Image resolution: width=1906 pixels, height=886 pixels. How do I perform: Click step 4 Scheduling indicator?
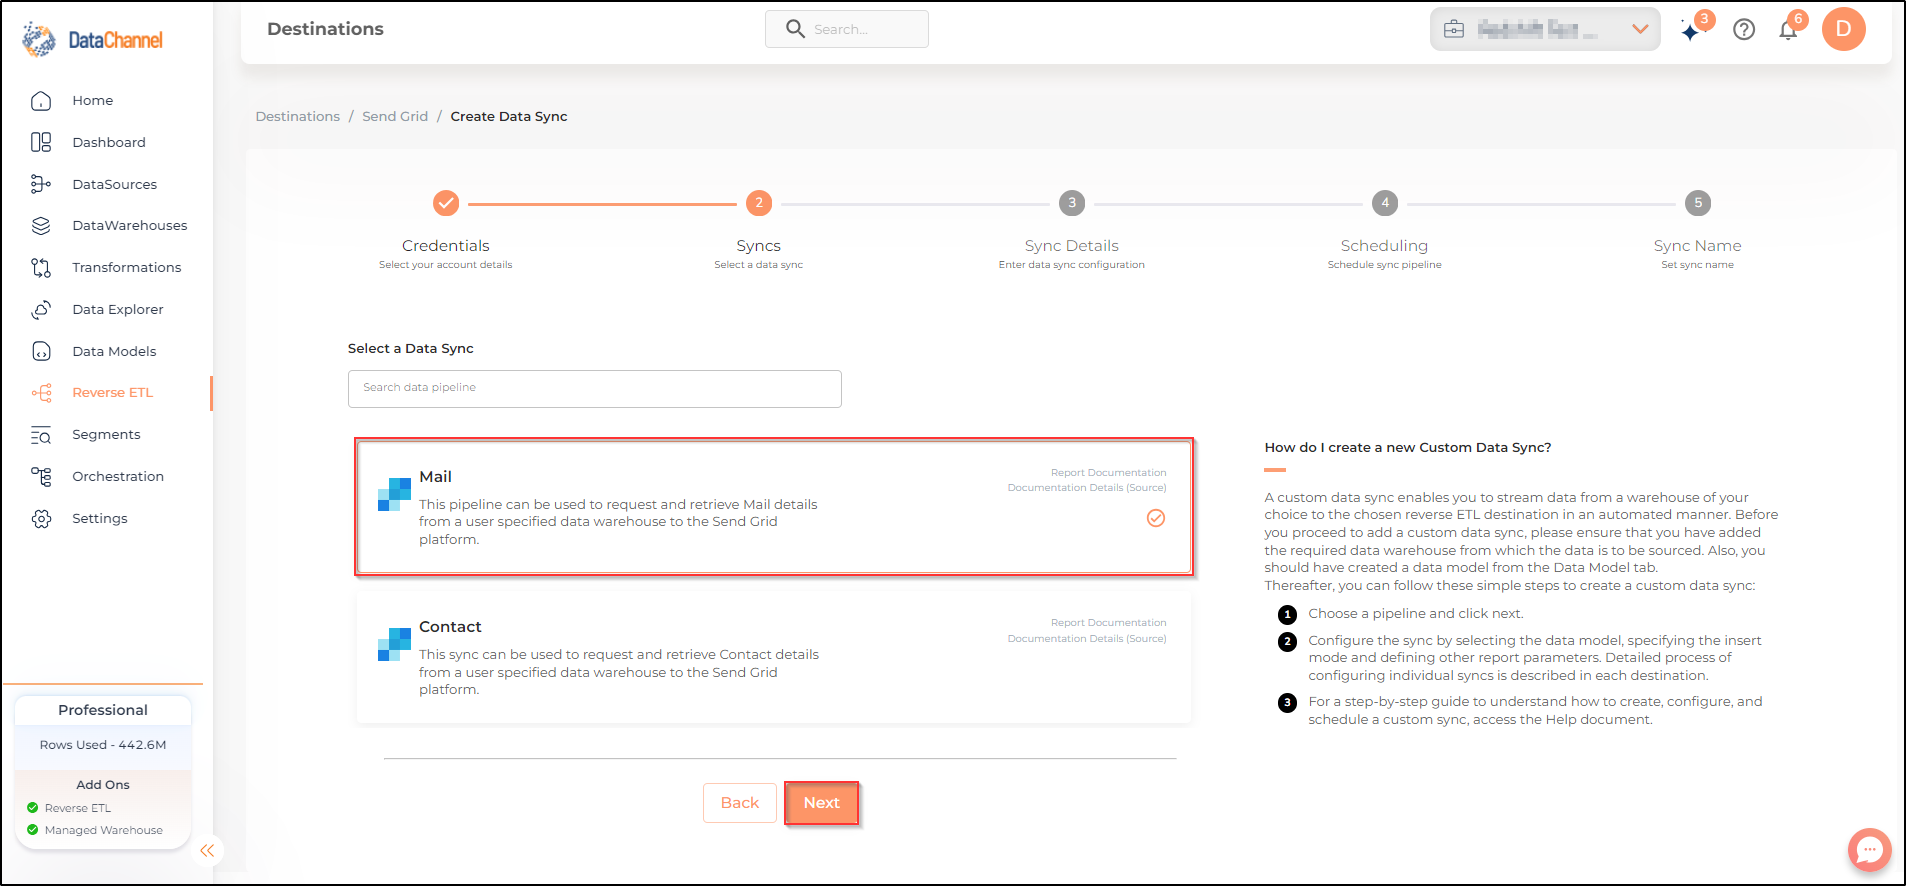pyautogui.click(x=1385, y=203)
